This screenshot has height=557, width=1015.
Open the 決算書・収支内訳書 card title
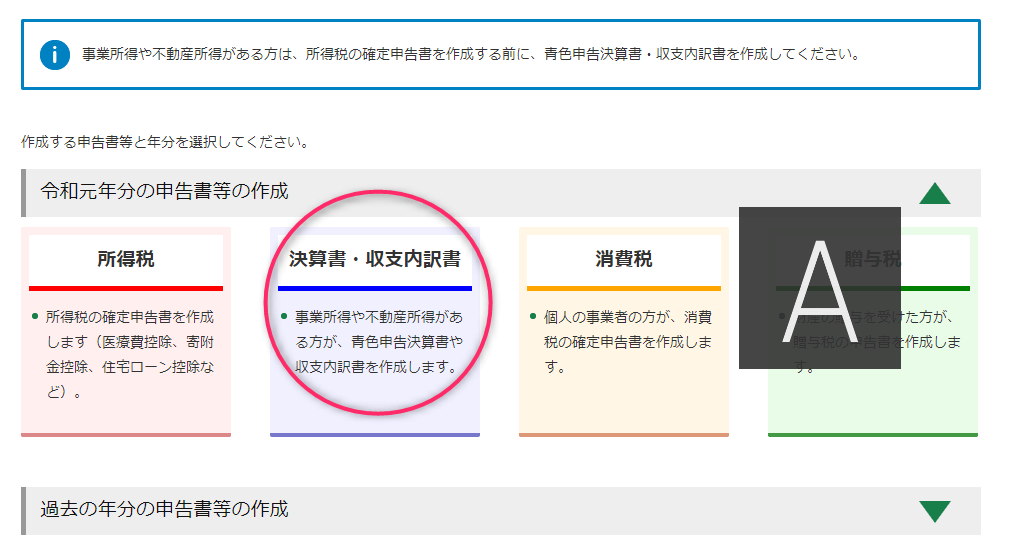(x=374, y=260)
